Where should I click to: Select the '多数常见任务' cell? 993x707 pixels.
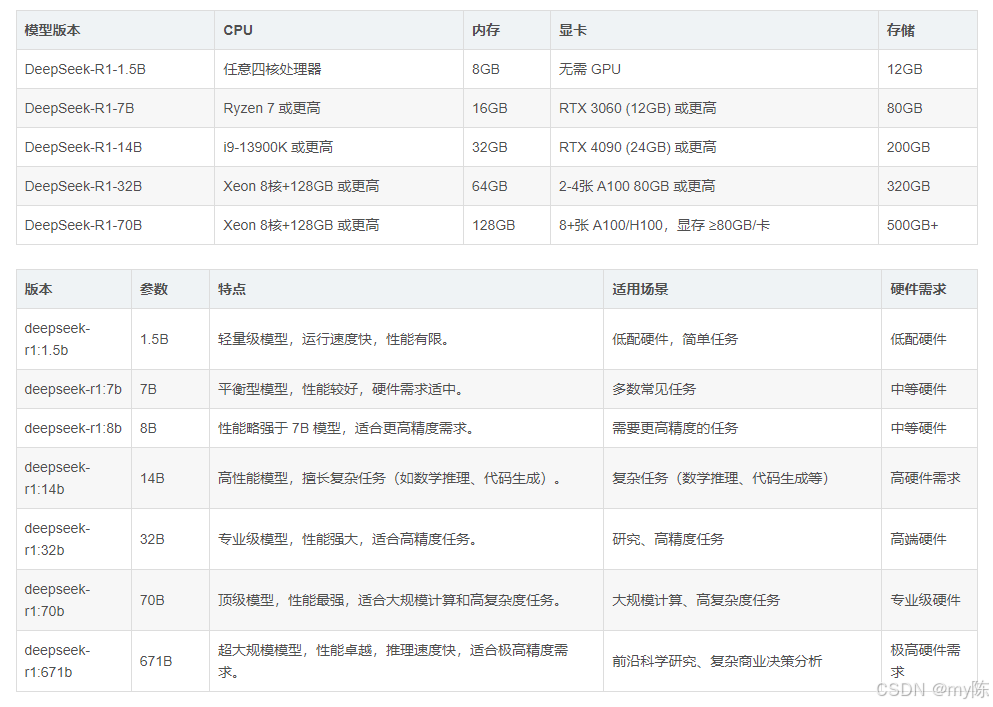point(742,389)
